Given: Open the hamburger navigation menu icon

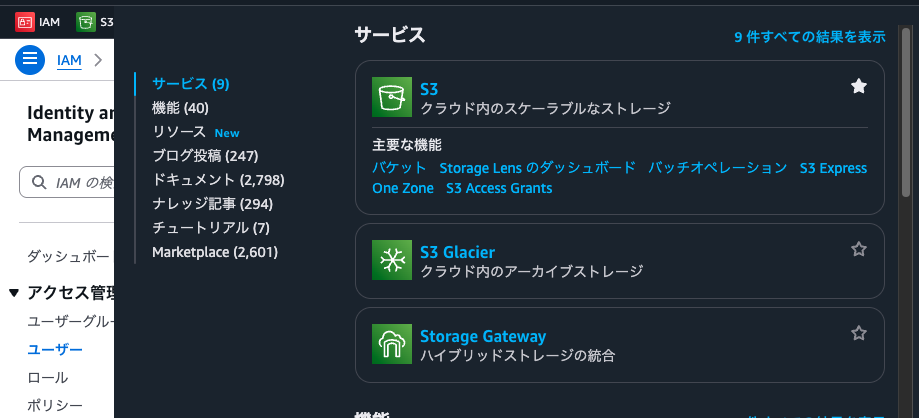Looking at the screenshot, I should (x=30, y=60).
